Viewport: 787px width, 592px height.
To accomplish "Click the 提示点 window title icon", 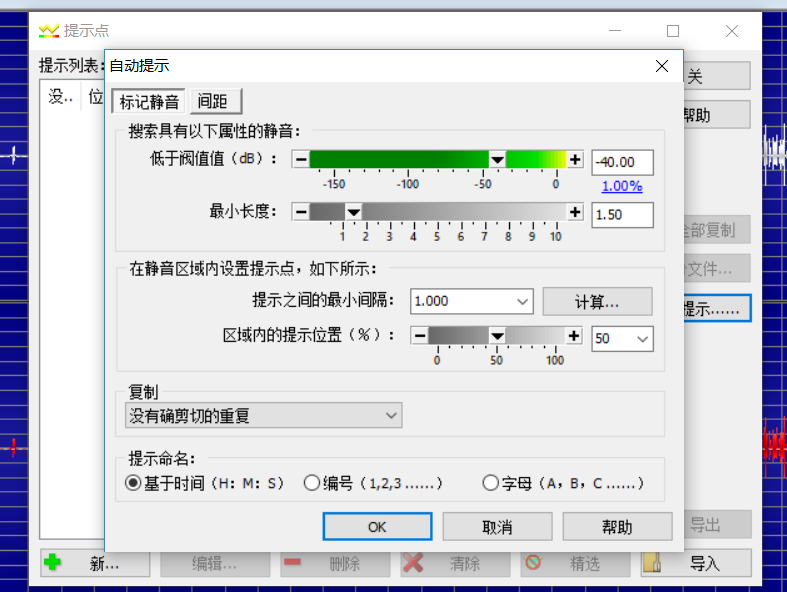I will point(49,31).
